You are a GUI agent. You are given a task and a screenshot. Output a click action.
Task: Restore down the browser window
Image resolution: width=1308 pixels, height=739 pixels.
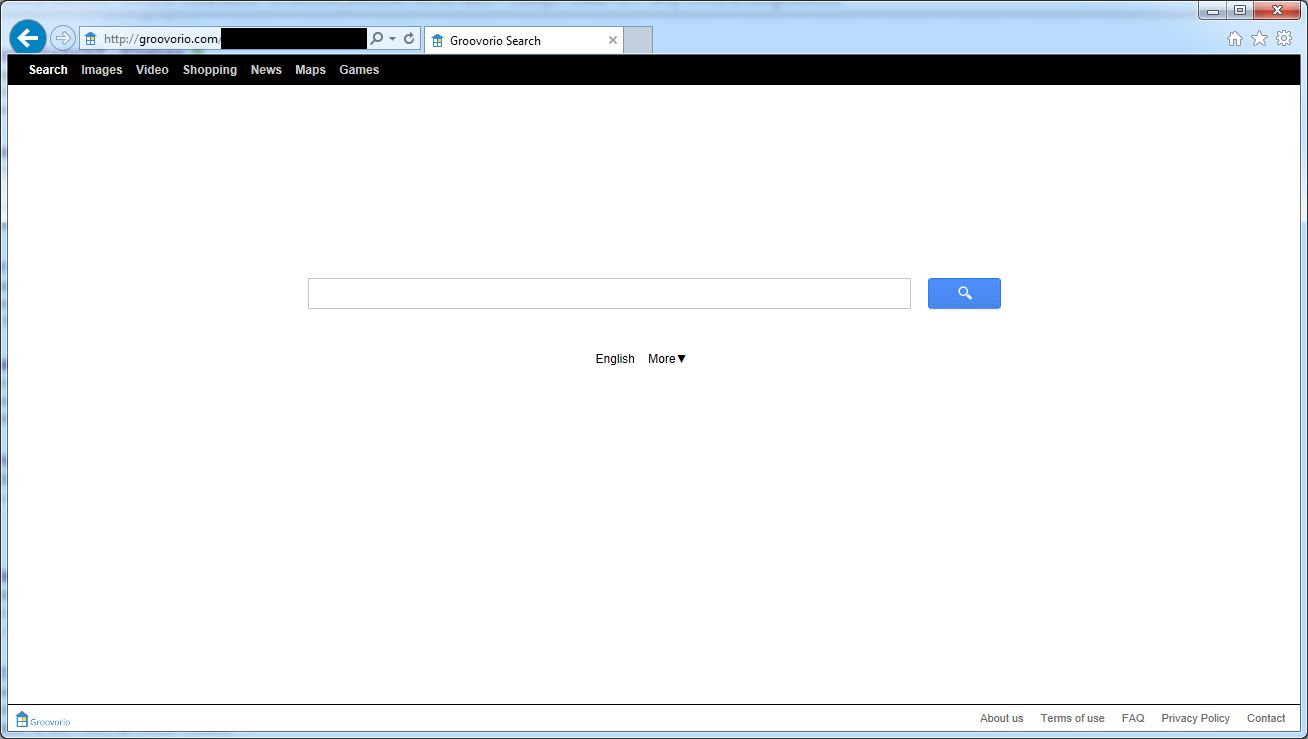click(x=1240, y=11)
